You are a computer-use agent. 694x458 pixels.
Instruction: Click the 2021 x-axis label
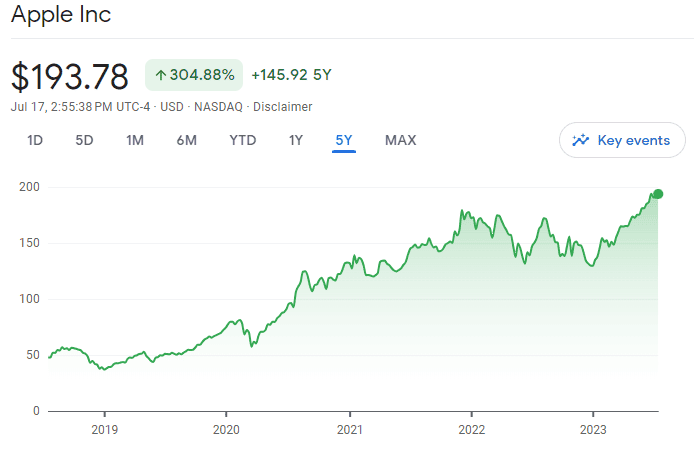tap(350, 431)
